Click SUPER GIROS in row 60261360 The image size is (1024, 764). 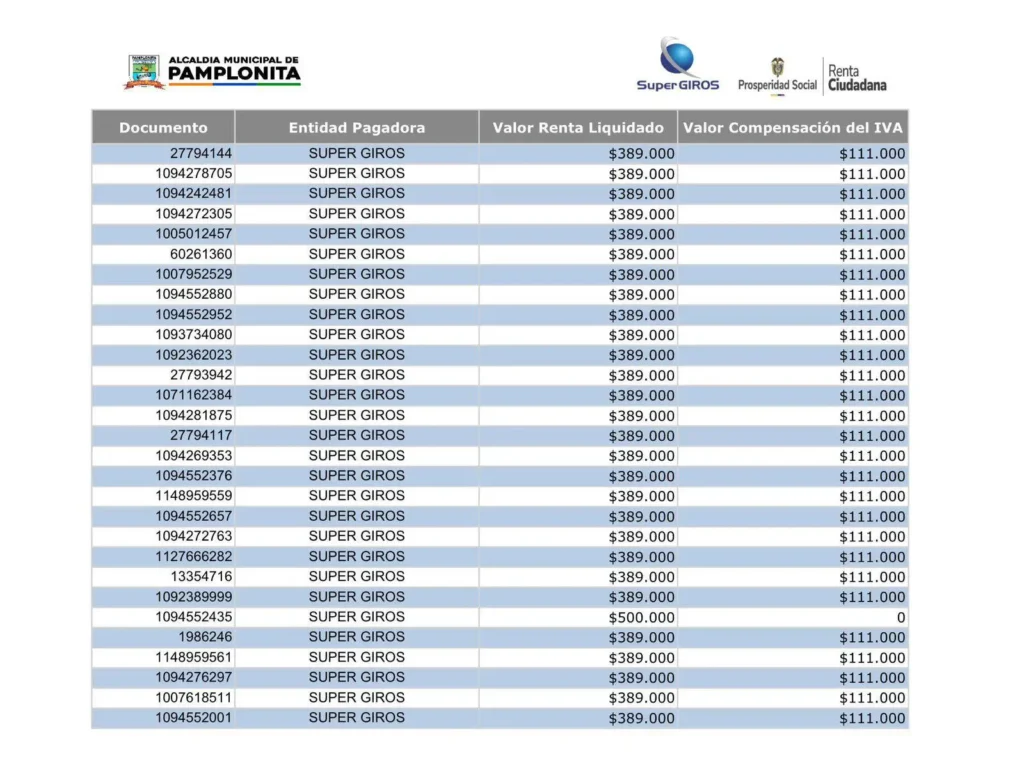(x=357, y=254)
